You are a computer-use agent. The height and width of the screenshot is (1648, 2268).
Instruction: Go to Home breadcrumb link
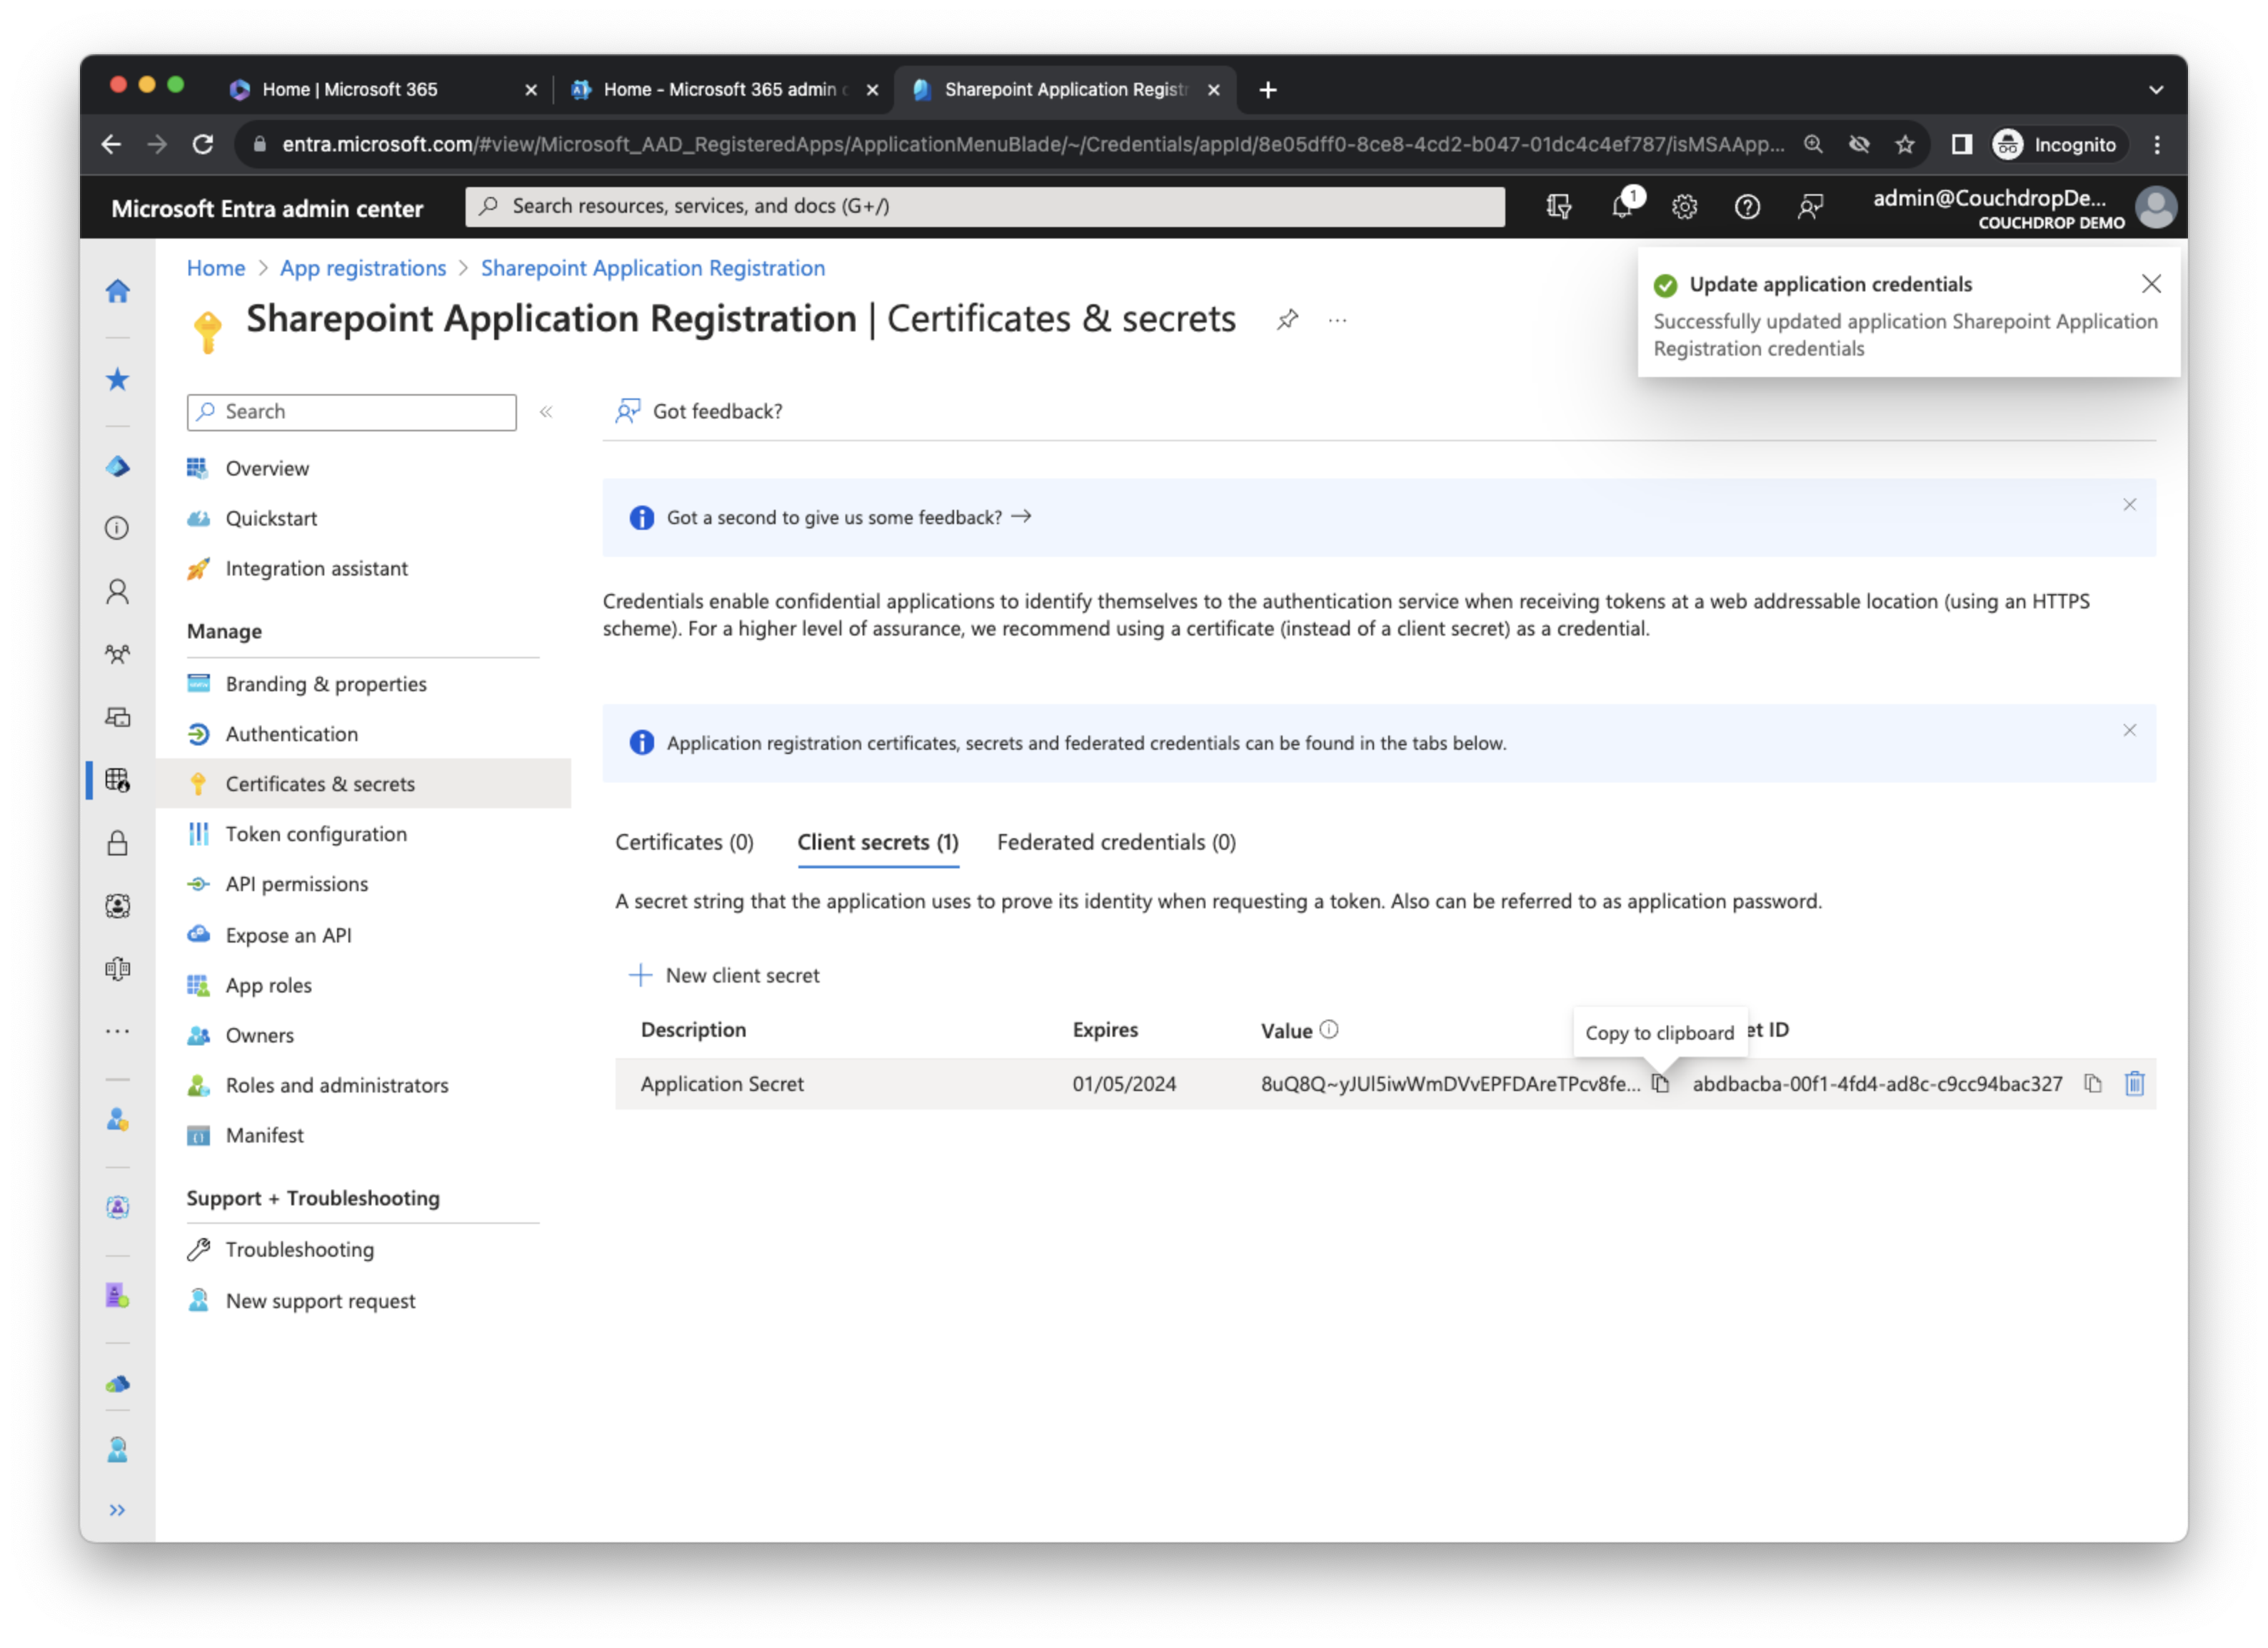[215, 268]
